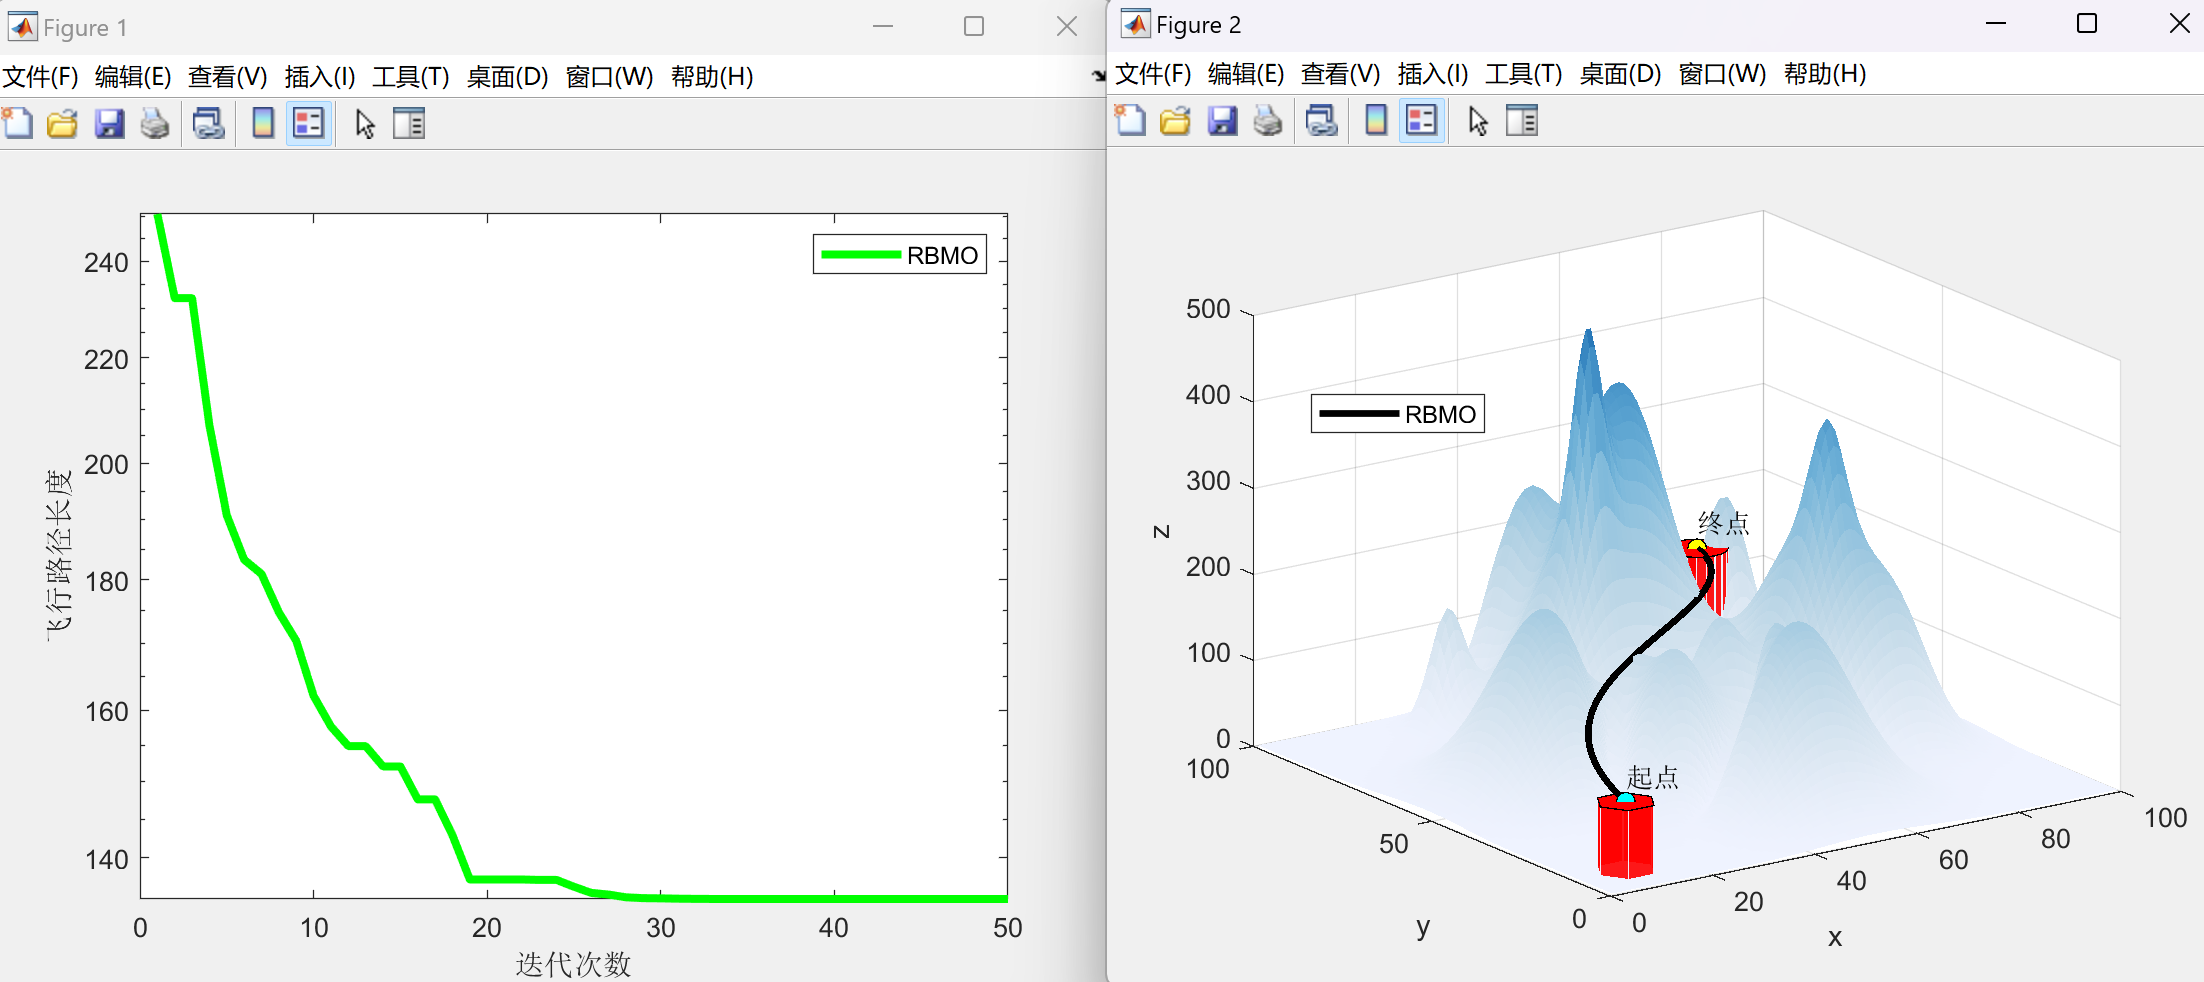The width and height of the screenshot is (2204, 982).
Task: Print Figure 2 using the printer icon
Action: (1268, 121)
